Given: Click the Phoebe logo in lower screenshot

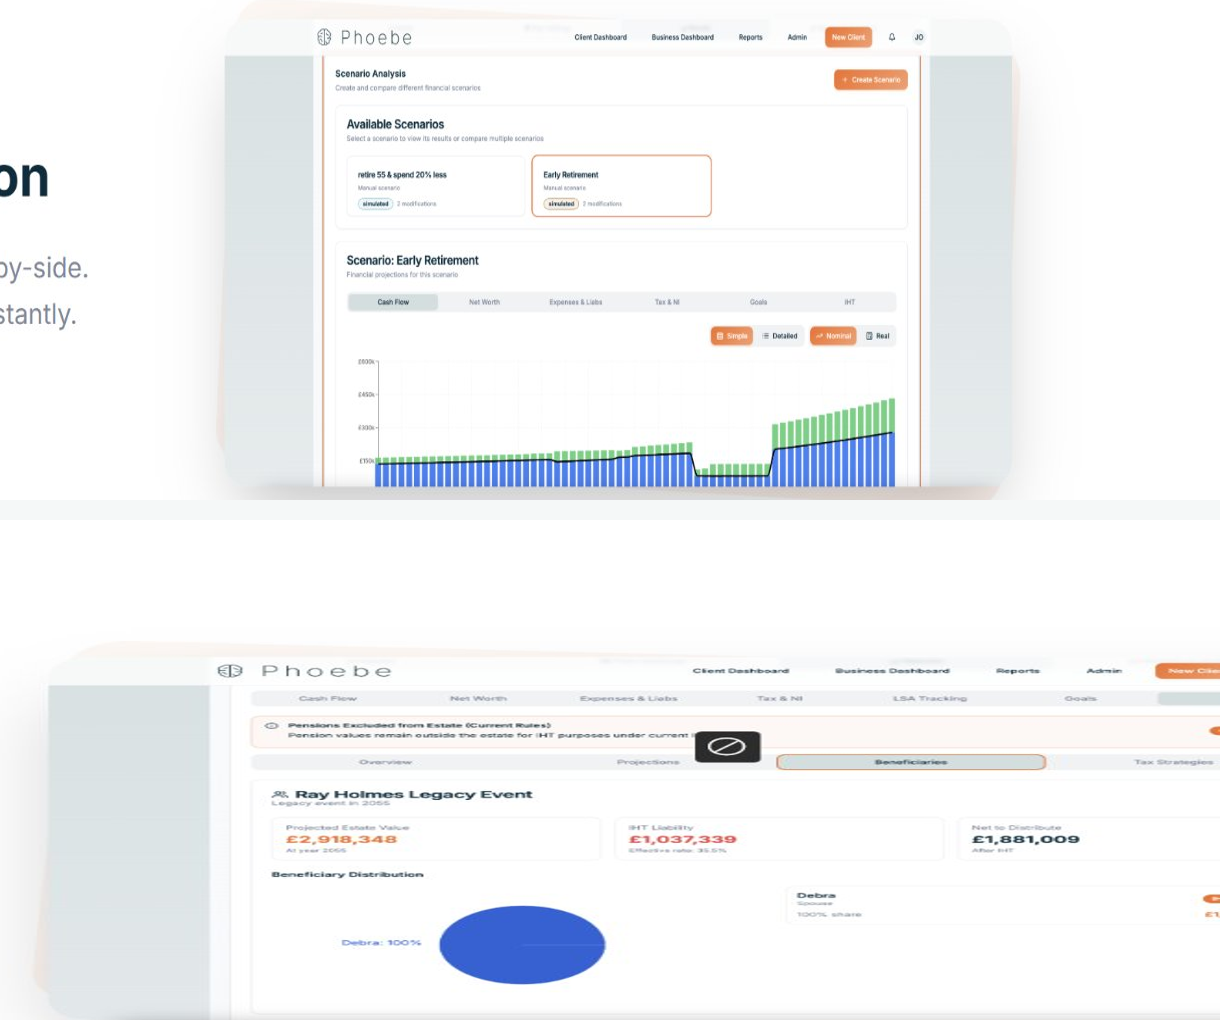Looking at the screenshot, I should (x=230, y=671).
